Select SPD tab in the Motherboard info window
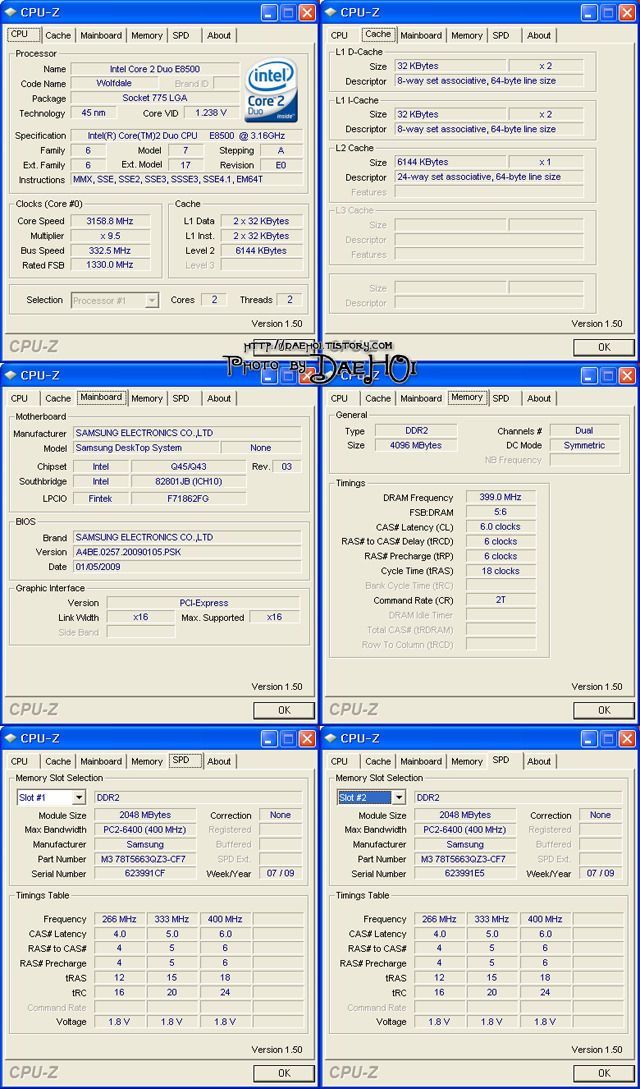Image resolution: width=640 pixels, height=1089 pixels. (x=180, y=399)
